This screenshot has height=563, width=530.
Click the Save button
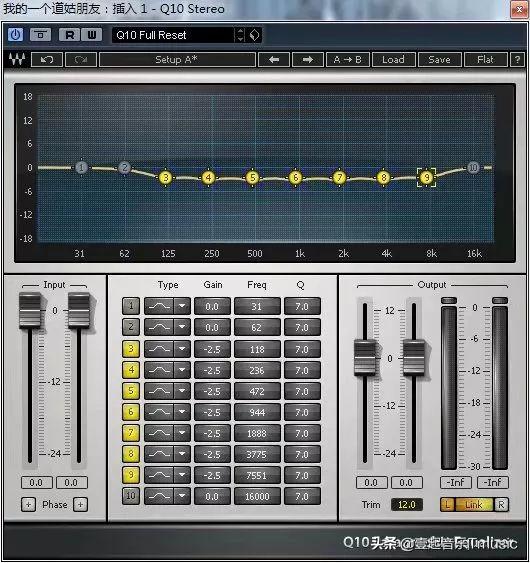point(440,60)
